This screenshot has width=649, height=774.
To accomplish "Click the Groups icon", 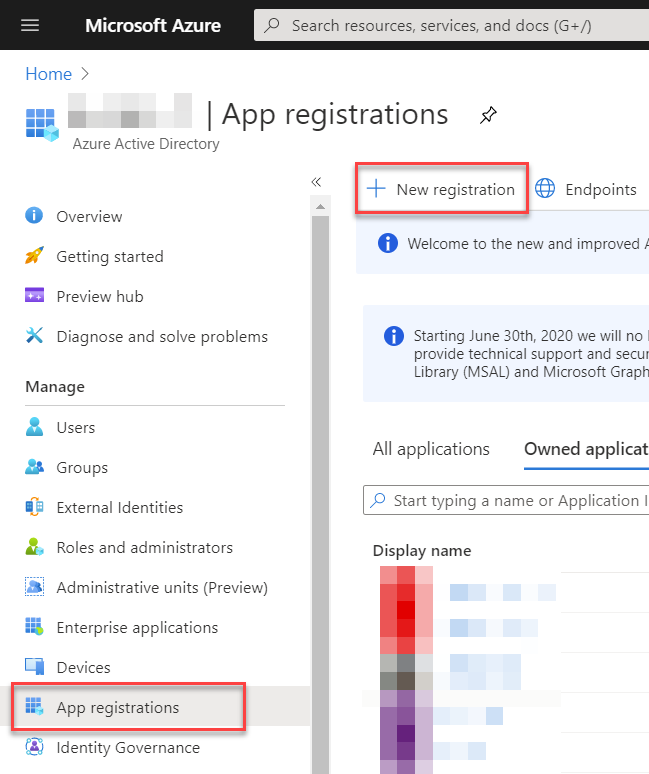I will pos(34,466).
